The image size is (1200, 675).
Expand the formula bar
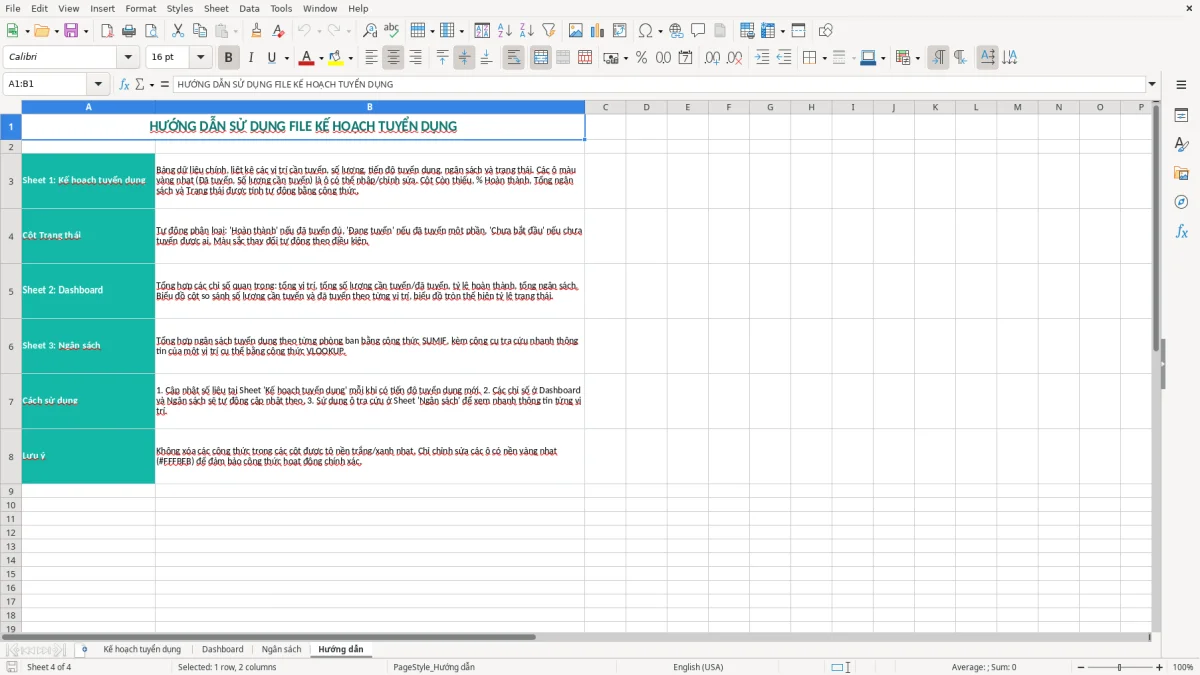(x=1152, y=84)
